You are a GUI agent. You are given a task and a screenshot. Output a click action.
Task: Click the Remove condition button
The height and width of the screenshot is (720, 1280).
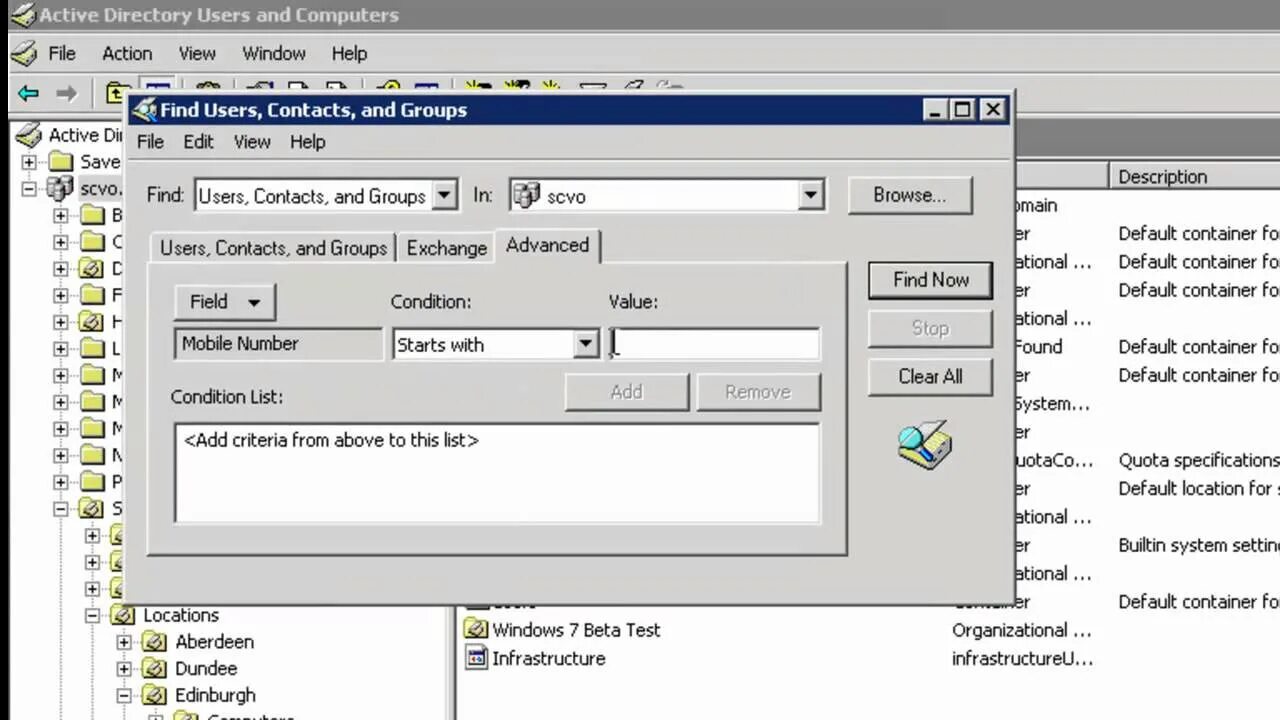758,391
